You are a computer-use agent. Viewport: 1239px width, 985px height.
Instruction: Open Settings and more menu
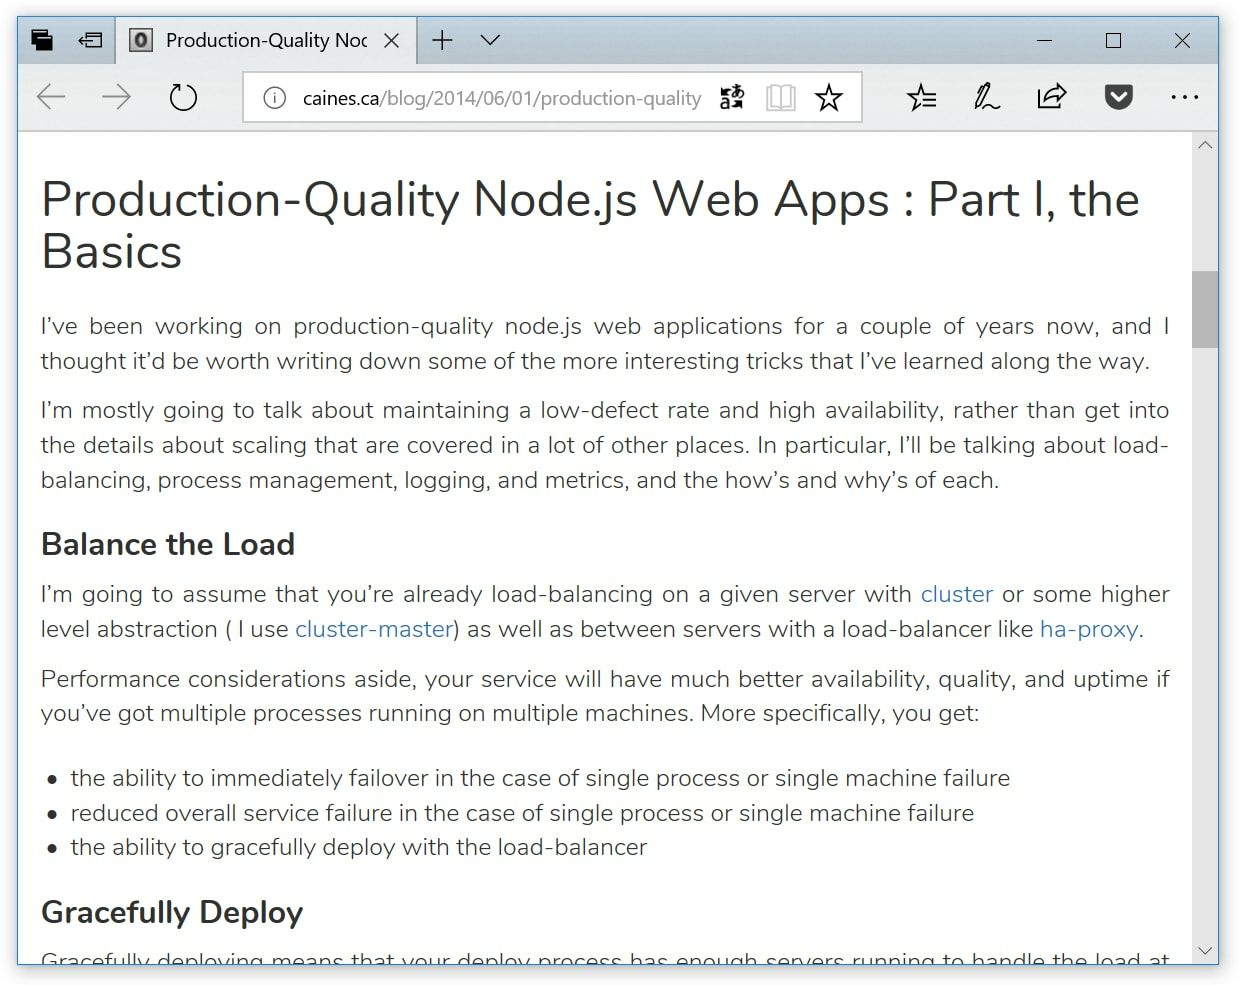[1184, 97]
